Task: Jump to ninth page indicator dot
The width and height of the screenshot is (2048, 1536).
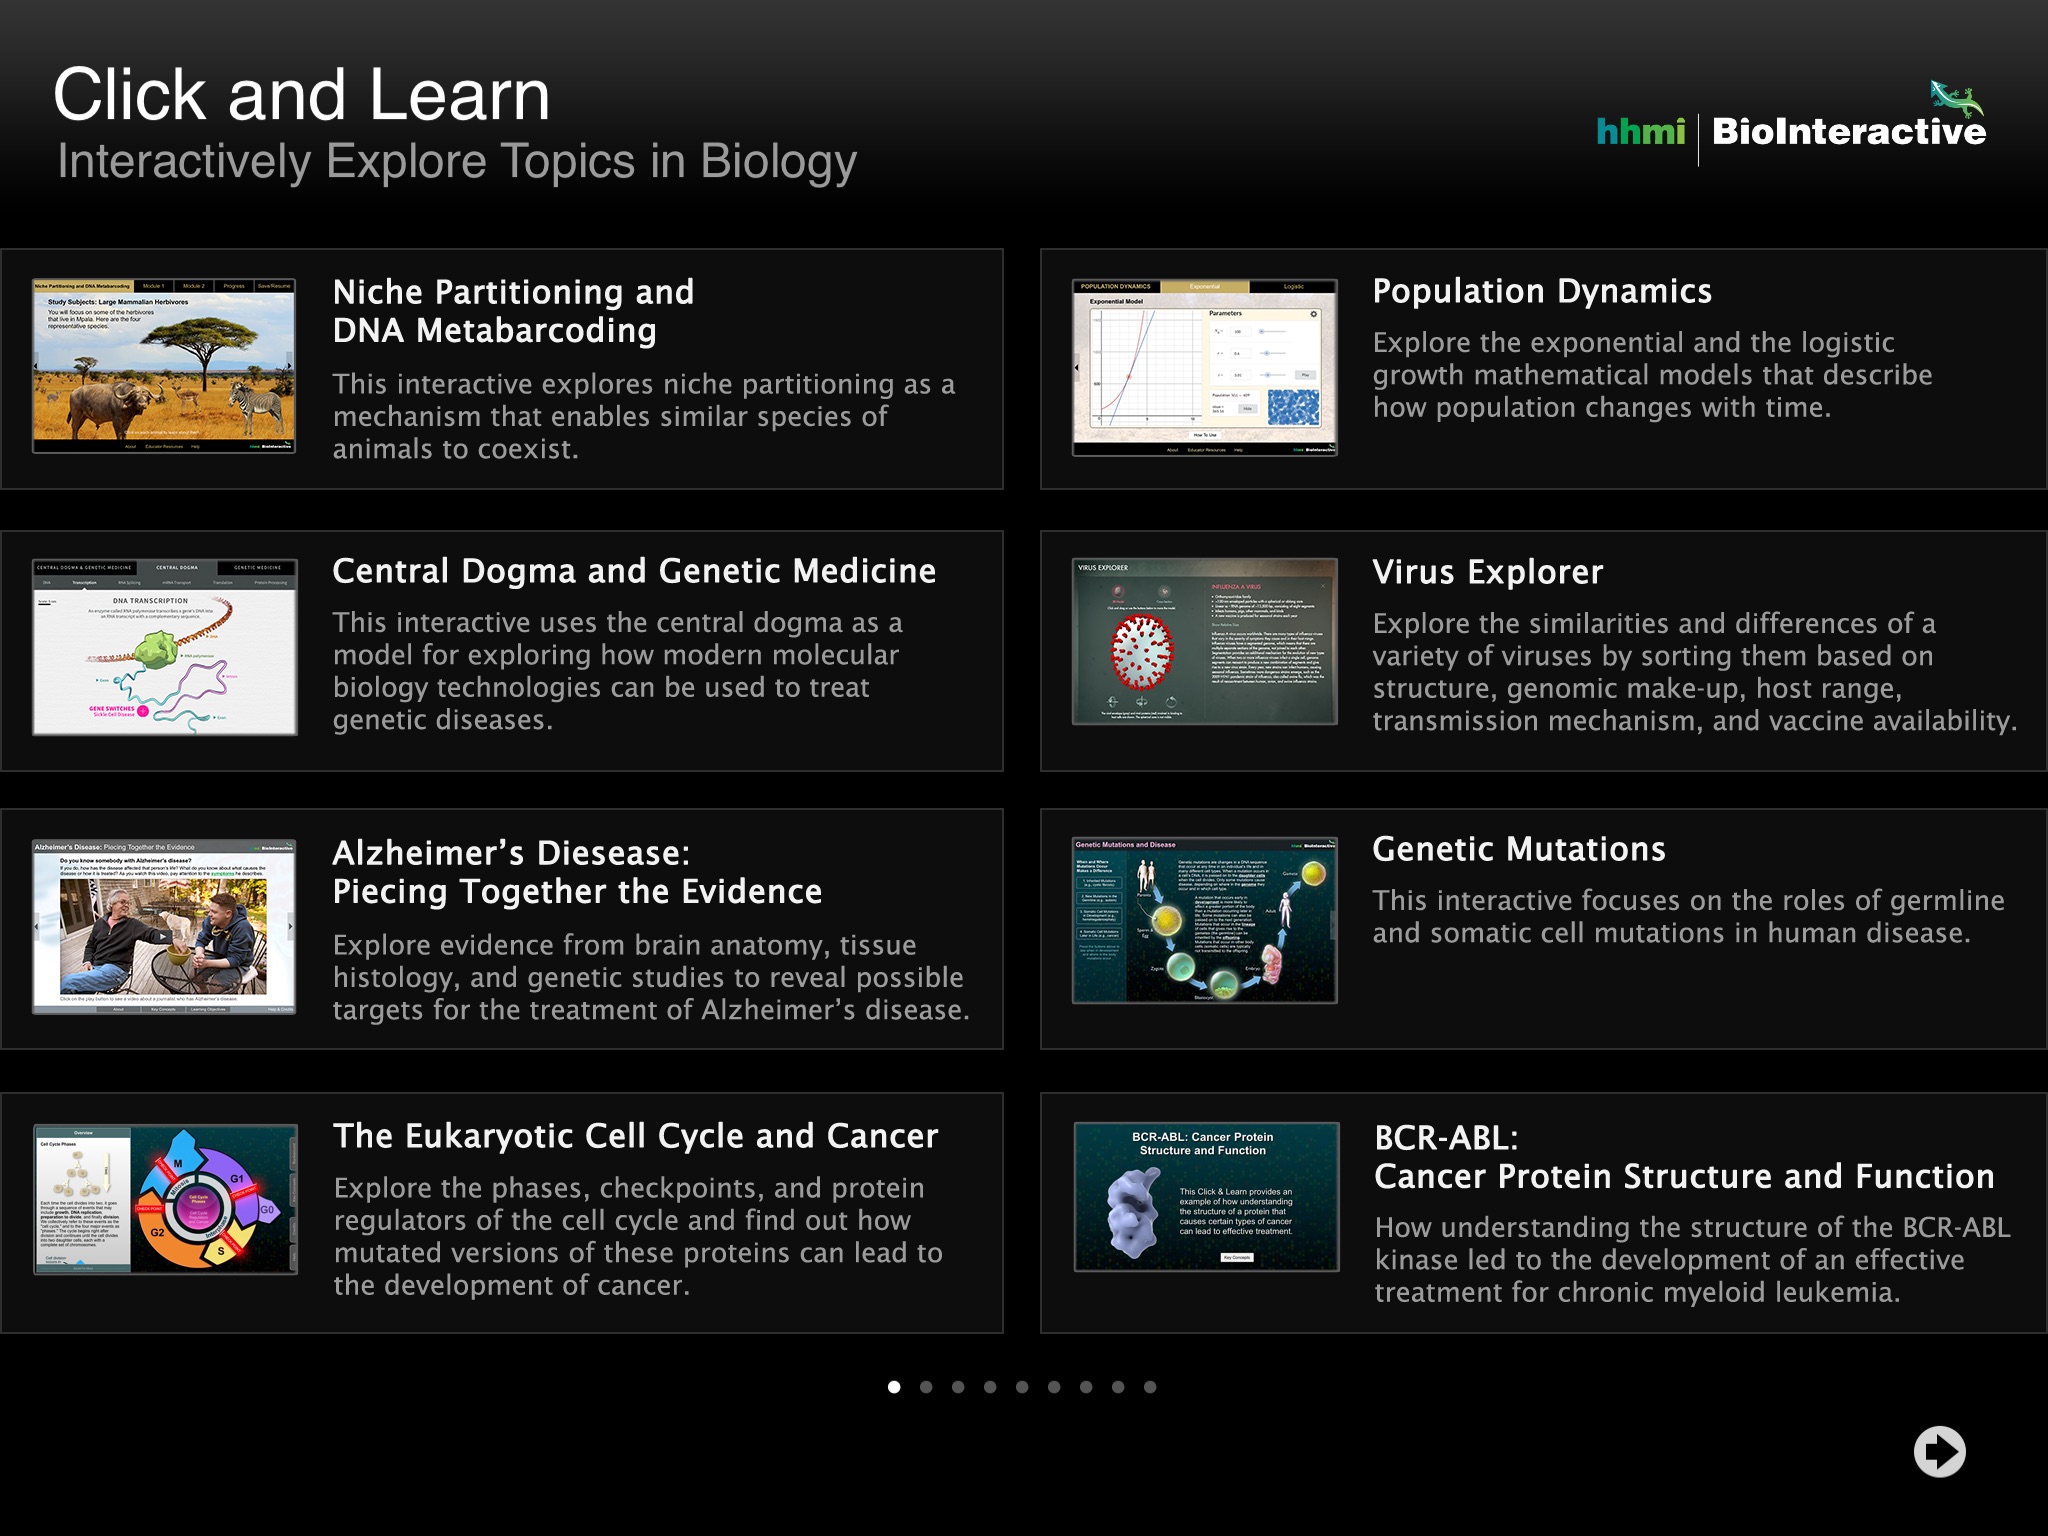Action: click(1150, 1387)
